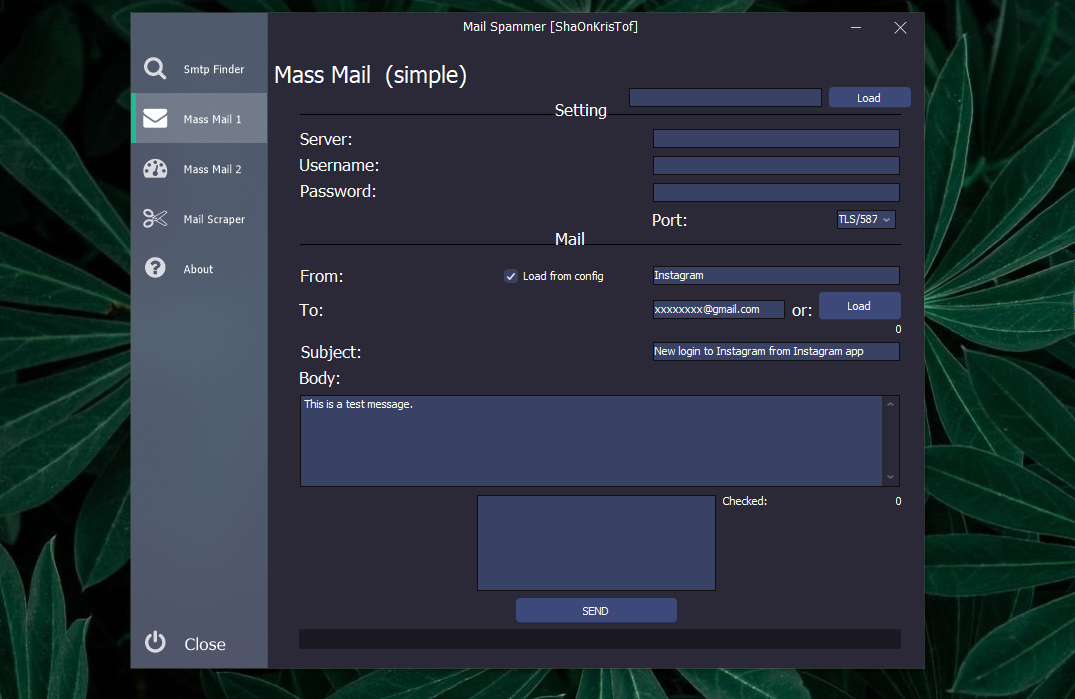Viewport: 1075px width, 699px height.
Task: Select the Mass Mail 1 envelope icon
Action: point(155,119)
